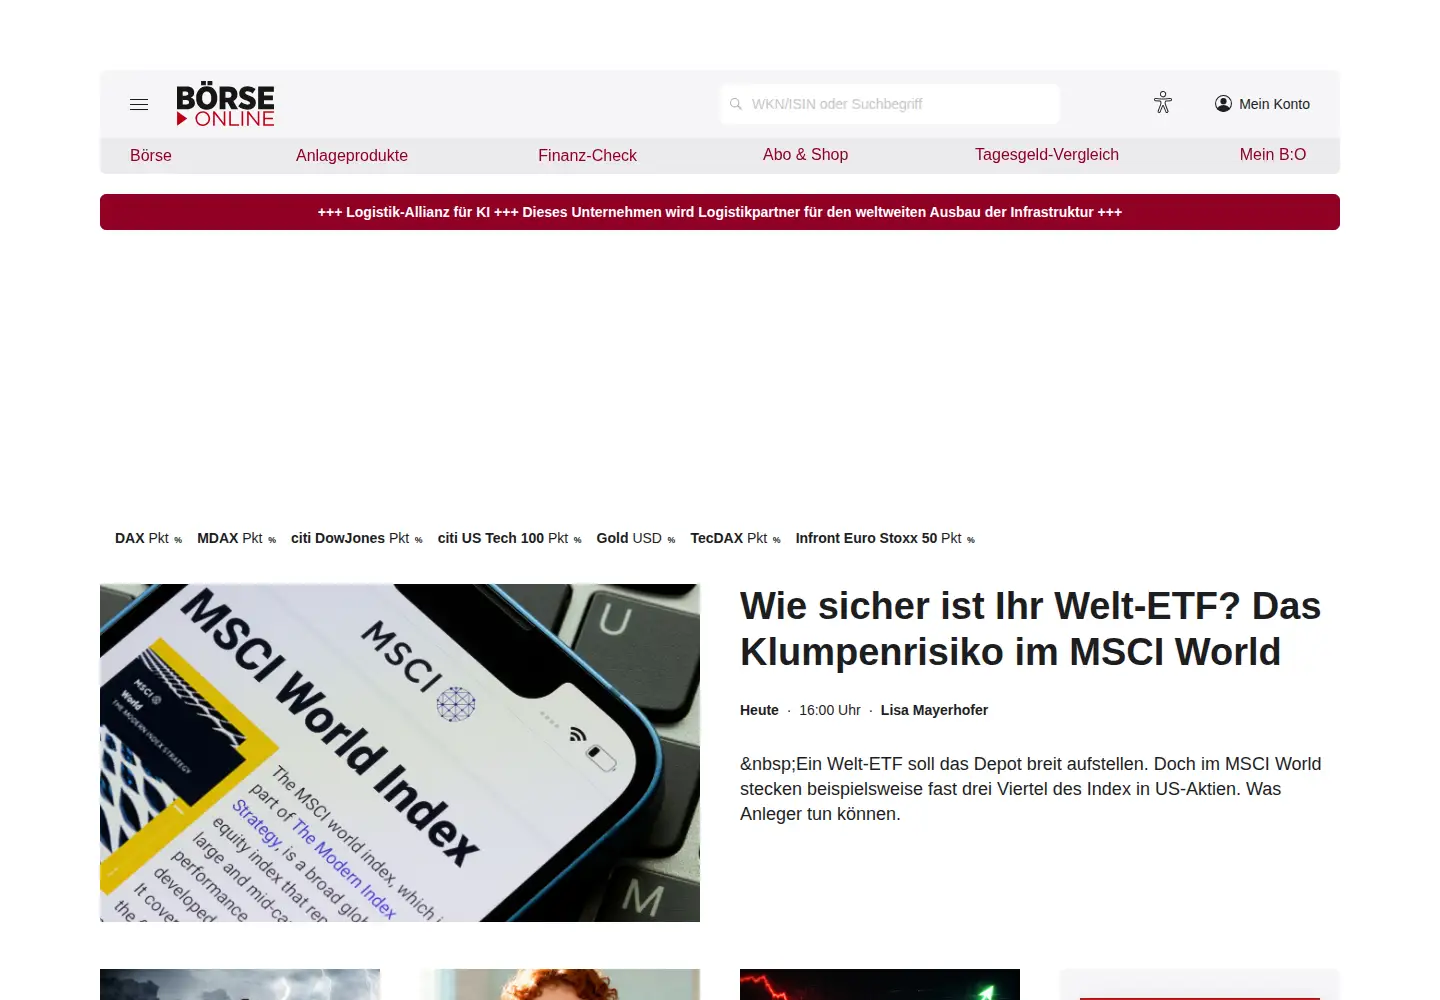The image size is (1440, 1000).
Task: Open the hamburger menu
Action: pyautogui.click(x=139, y=104)
